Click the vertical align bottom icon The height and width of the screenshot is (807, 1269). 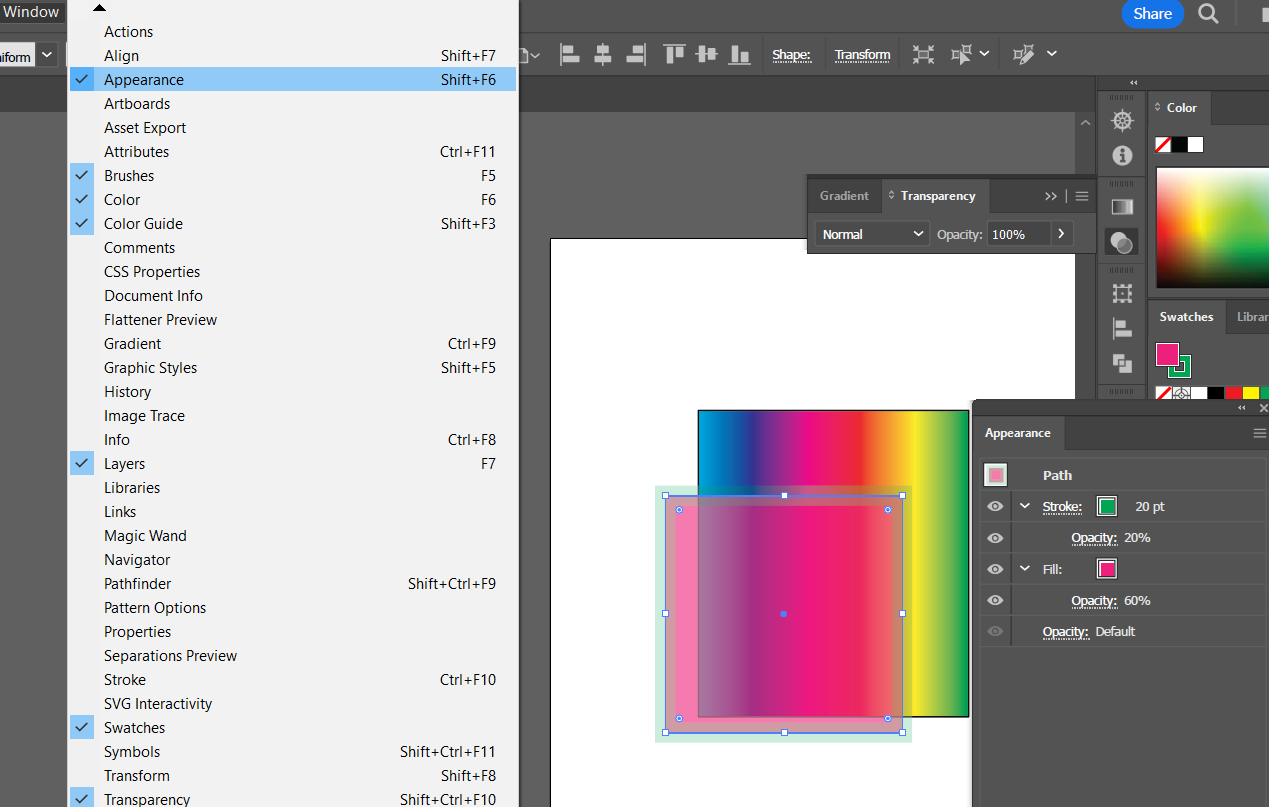click(740, 55)
